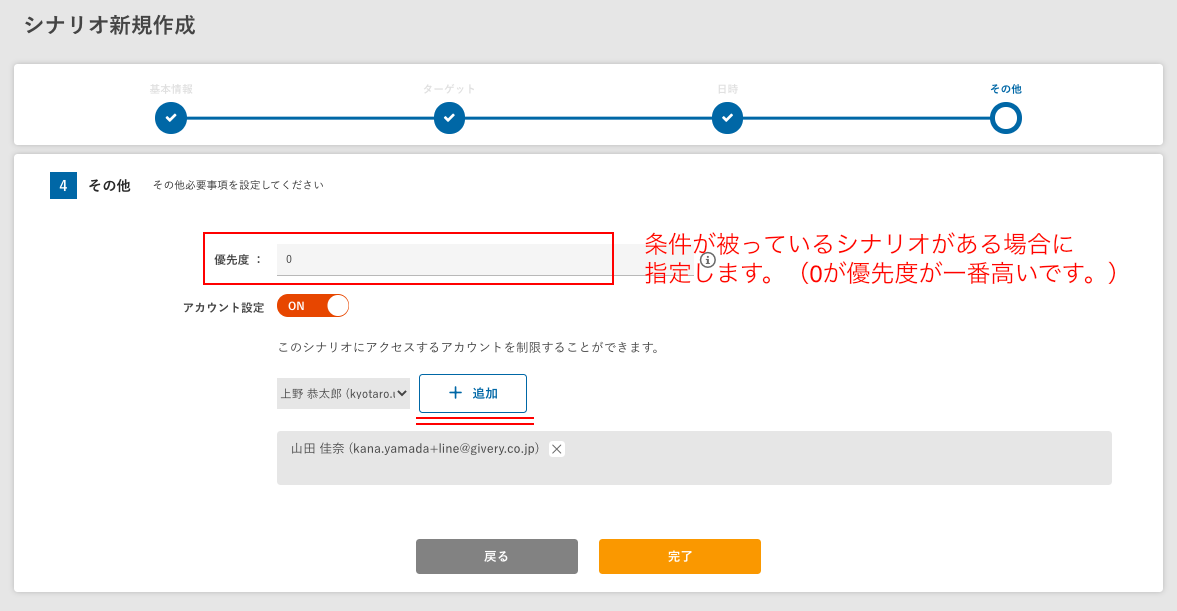
Task: Click the 山田 佳奈 account entry text
Action: pyautogui.click(x=415, y=449)
